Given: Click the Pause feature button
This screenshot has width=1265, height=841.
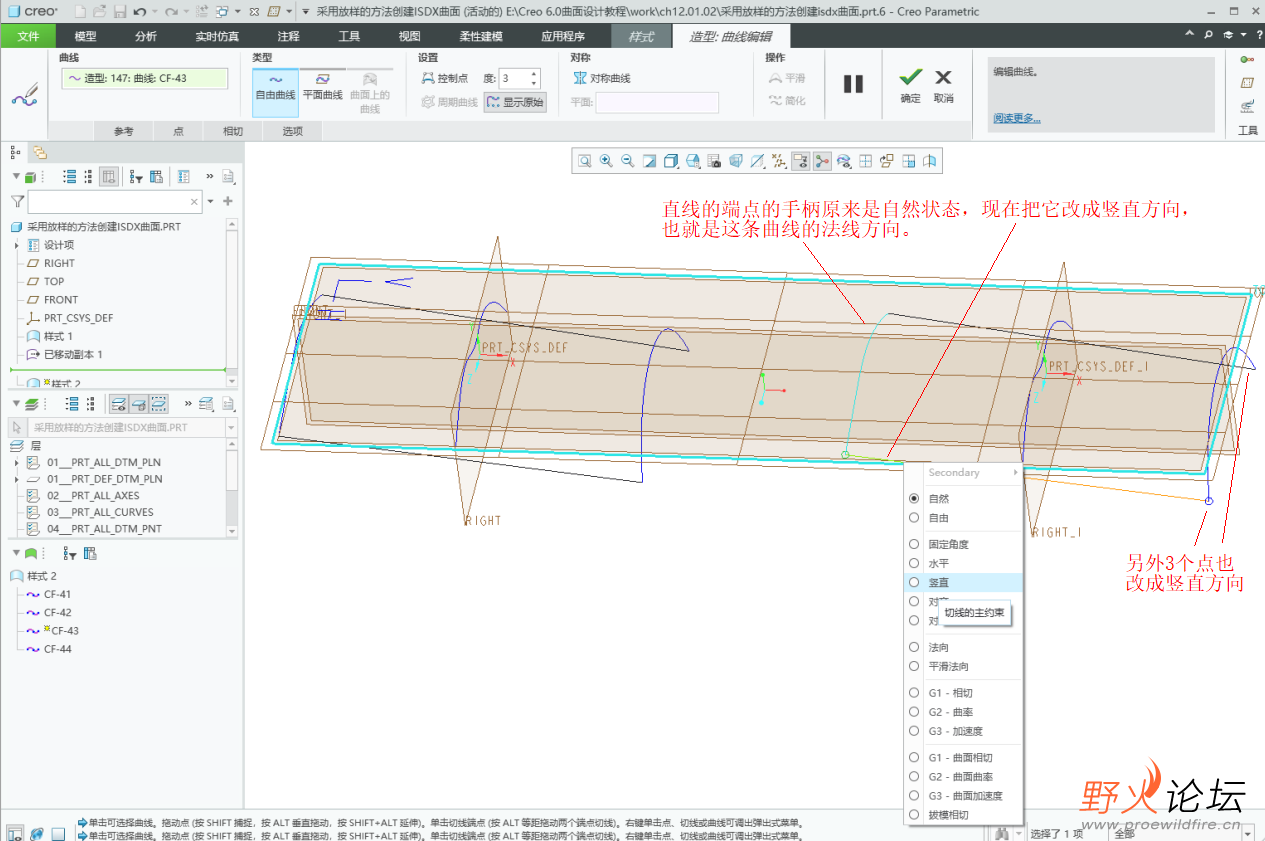Looking at the screenshot, I should pyautogui.click(x=853, y=84).
